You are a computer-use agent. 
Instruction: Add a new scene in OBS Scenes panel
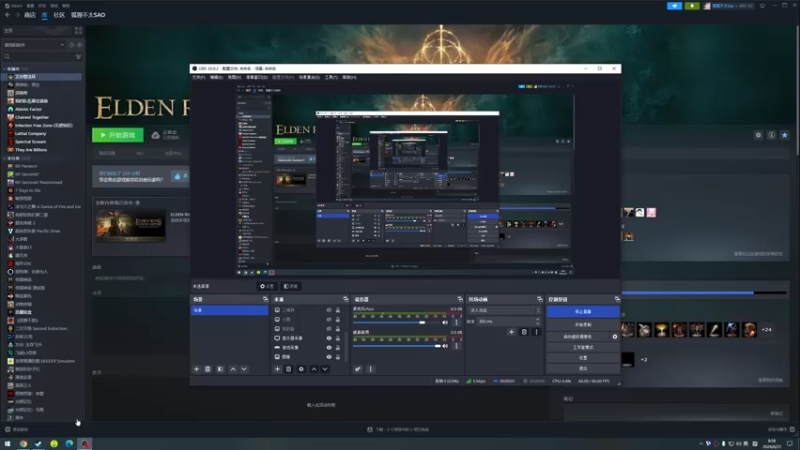pos(196,369)
